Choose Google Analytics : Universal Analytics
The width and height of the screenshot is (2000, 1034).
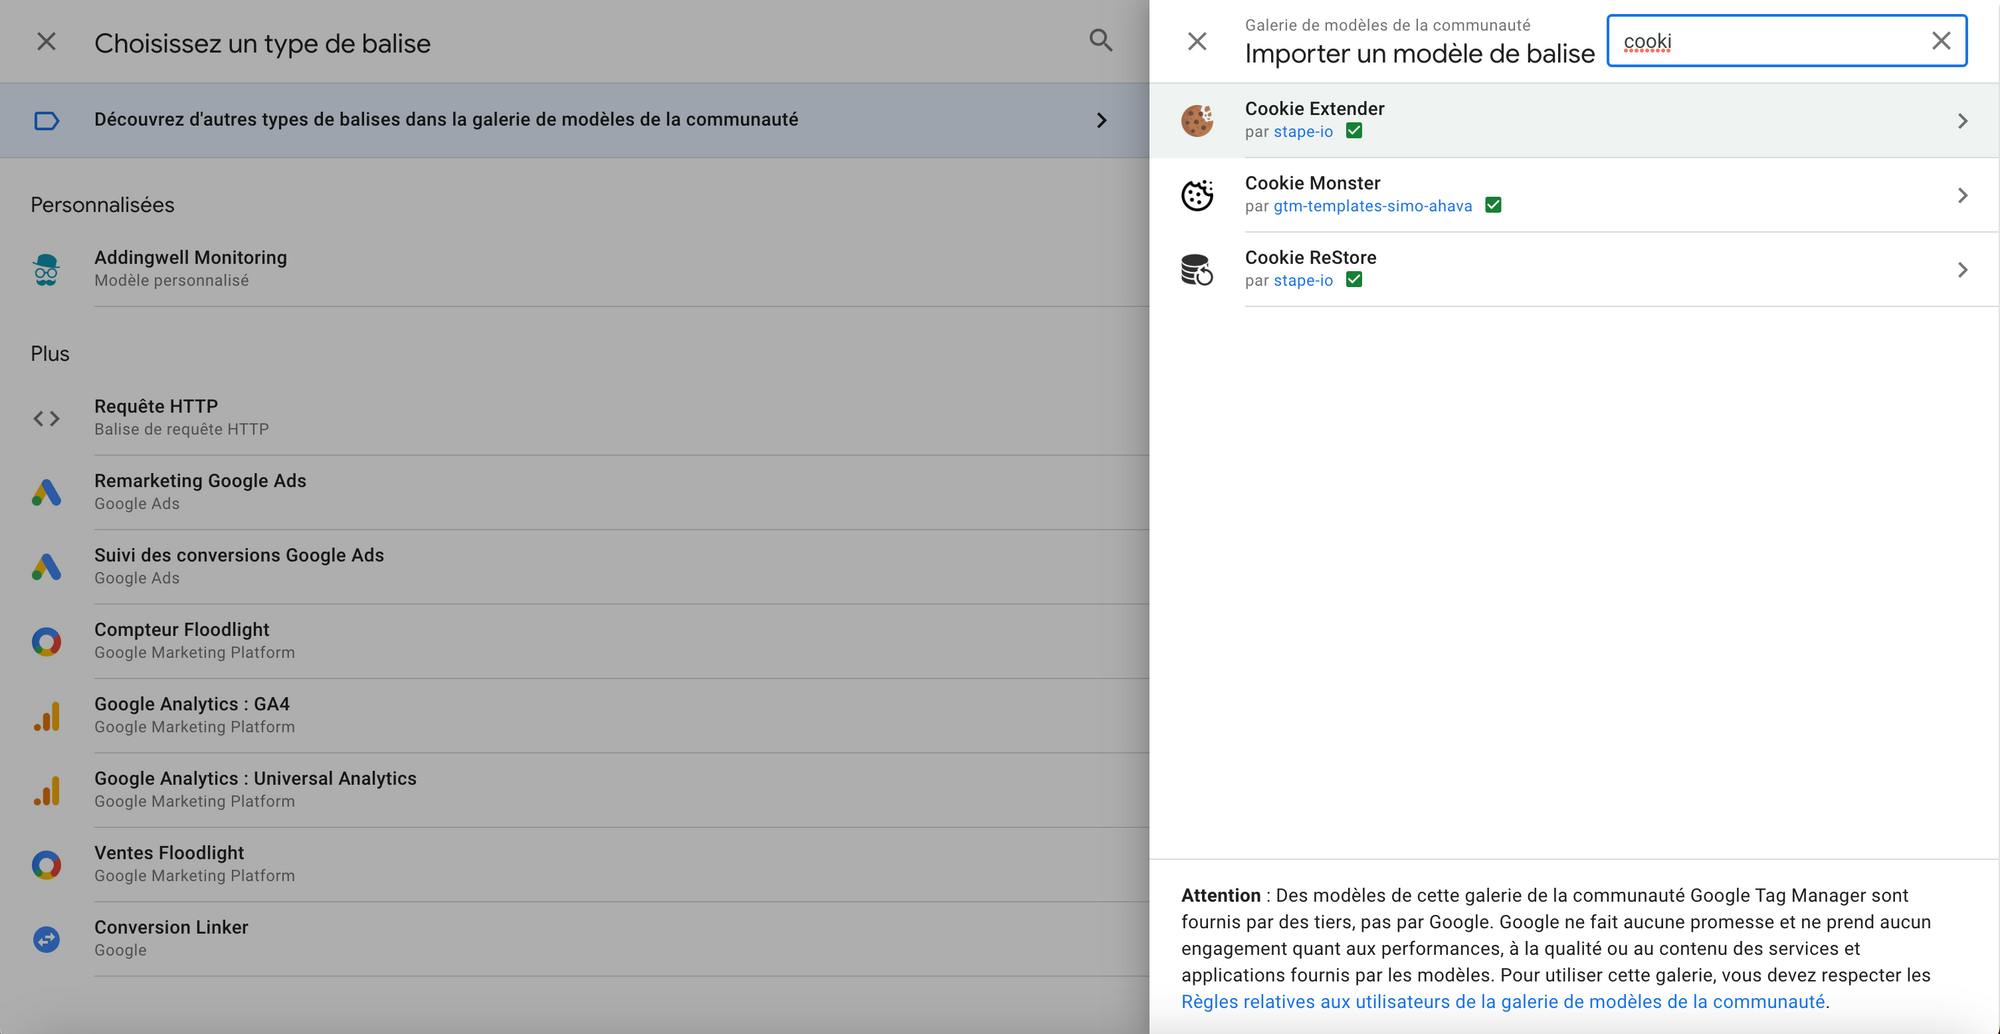tap(574, 790)
